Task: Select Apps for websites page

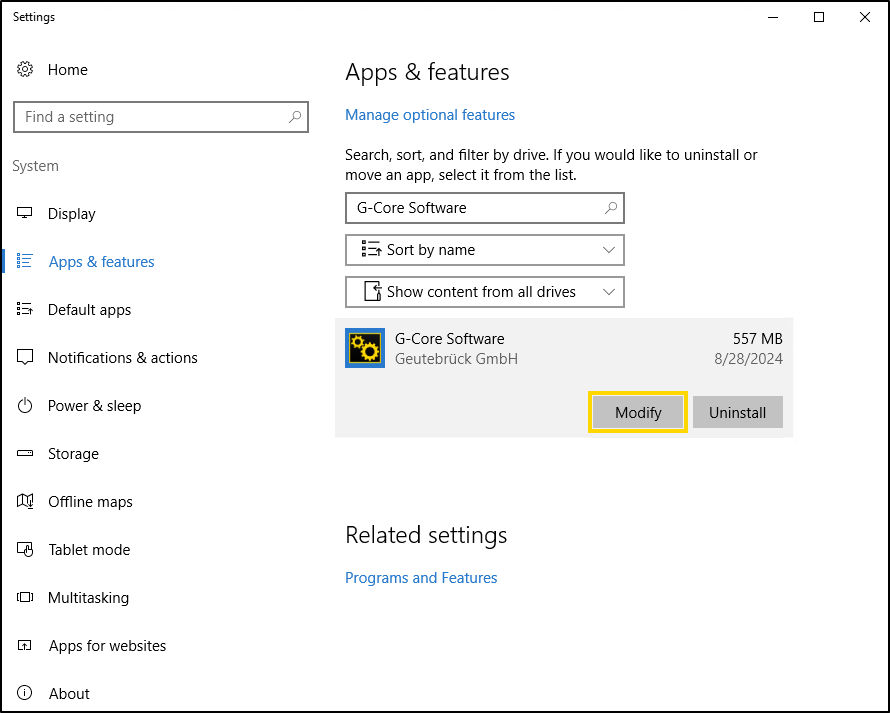Action: [x=107, y=646]
